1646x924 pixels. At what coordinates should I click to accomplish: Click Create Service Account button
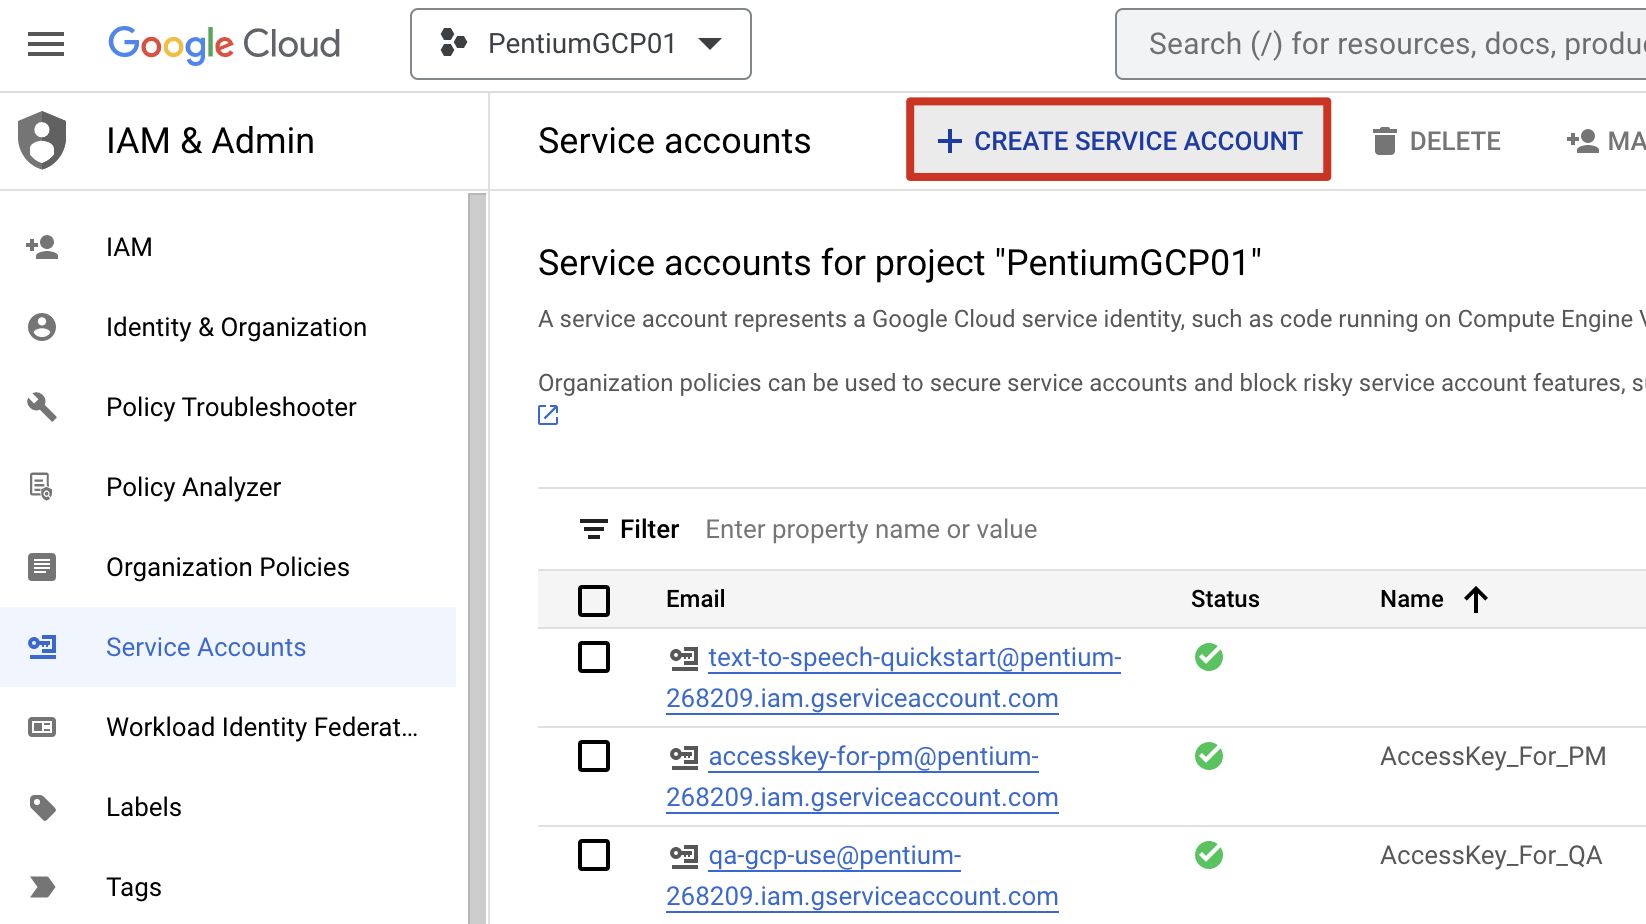(1119, 141)
